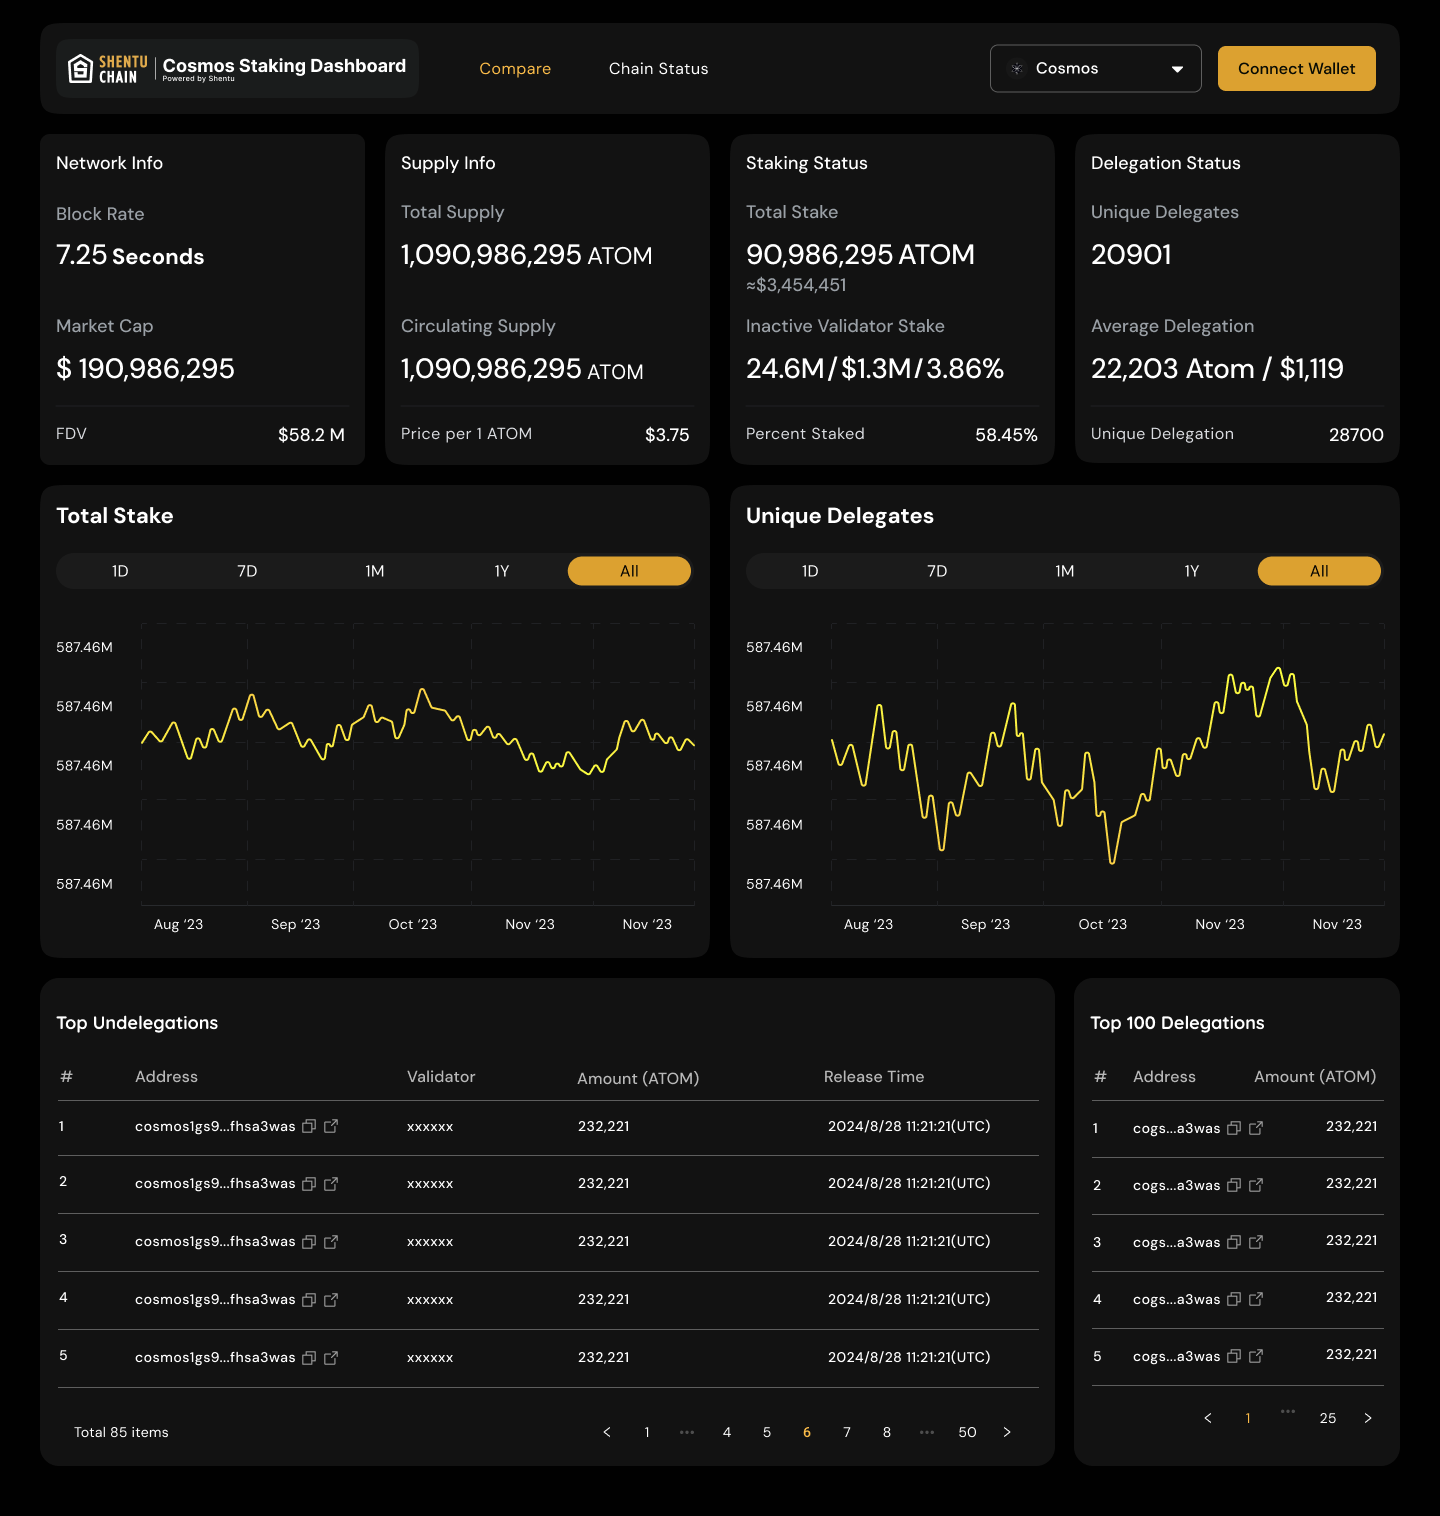1440x1516 pixels.
Task: Switch to Chain Status tab
Action: [x=658, y=69]
